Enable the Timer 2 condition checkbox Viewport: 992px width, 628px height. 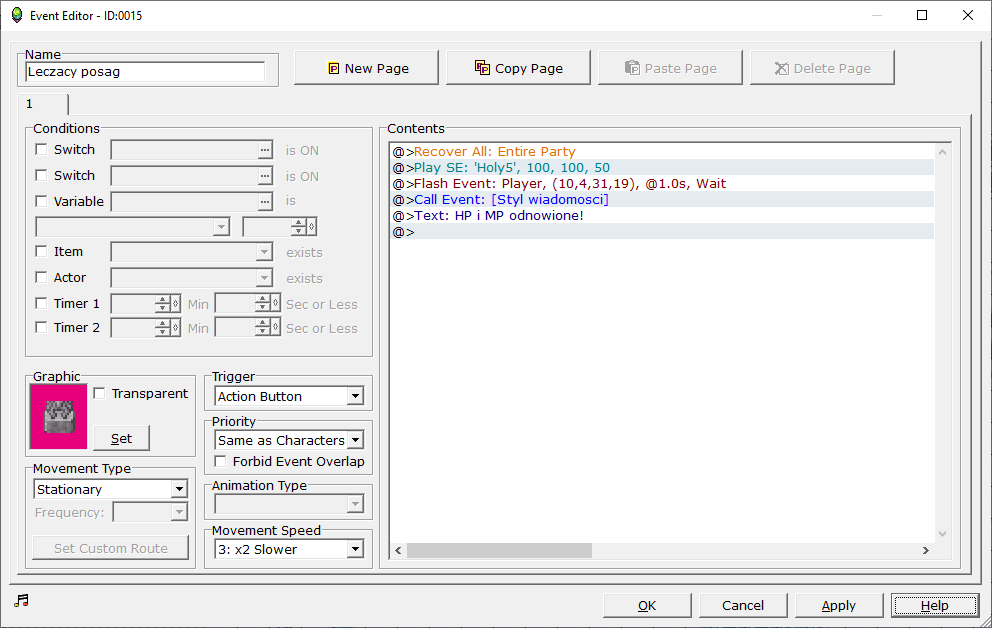tap(42, 328)
